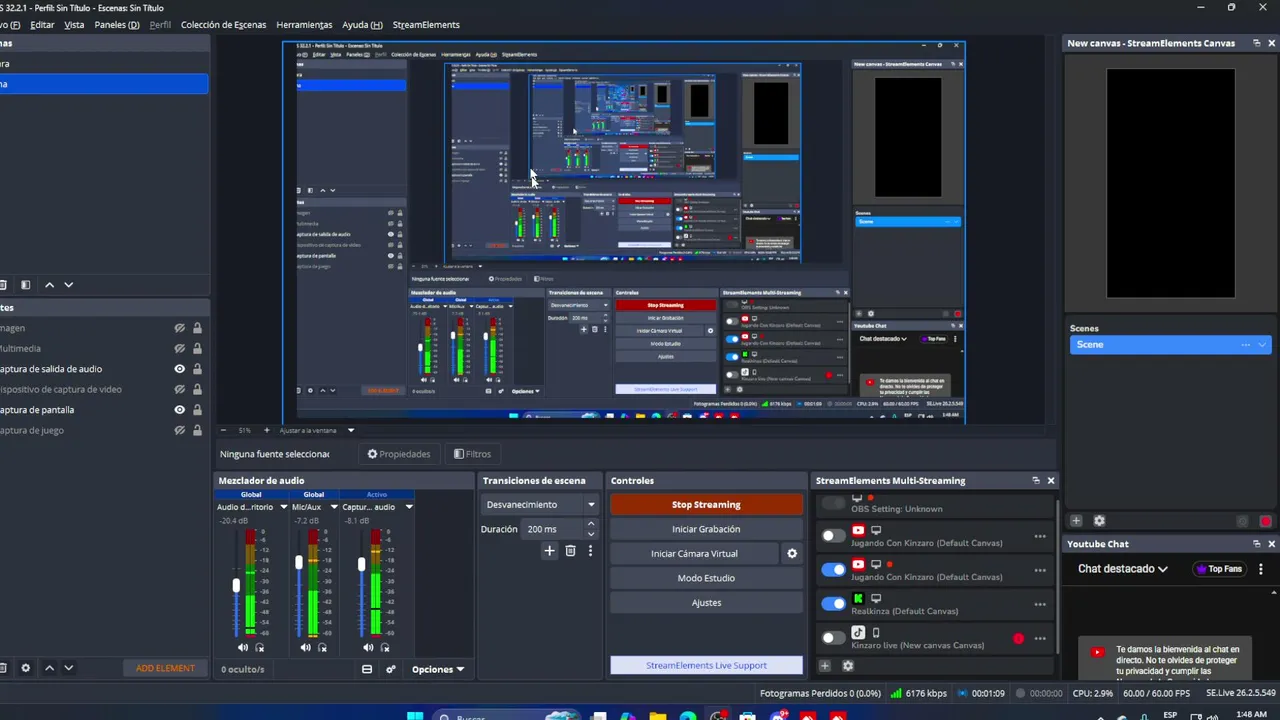The width and height of the screenshot is (1280, 720).
Task: Adjust Audio del escritorio volume fader
Action: coord(237,585)
